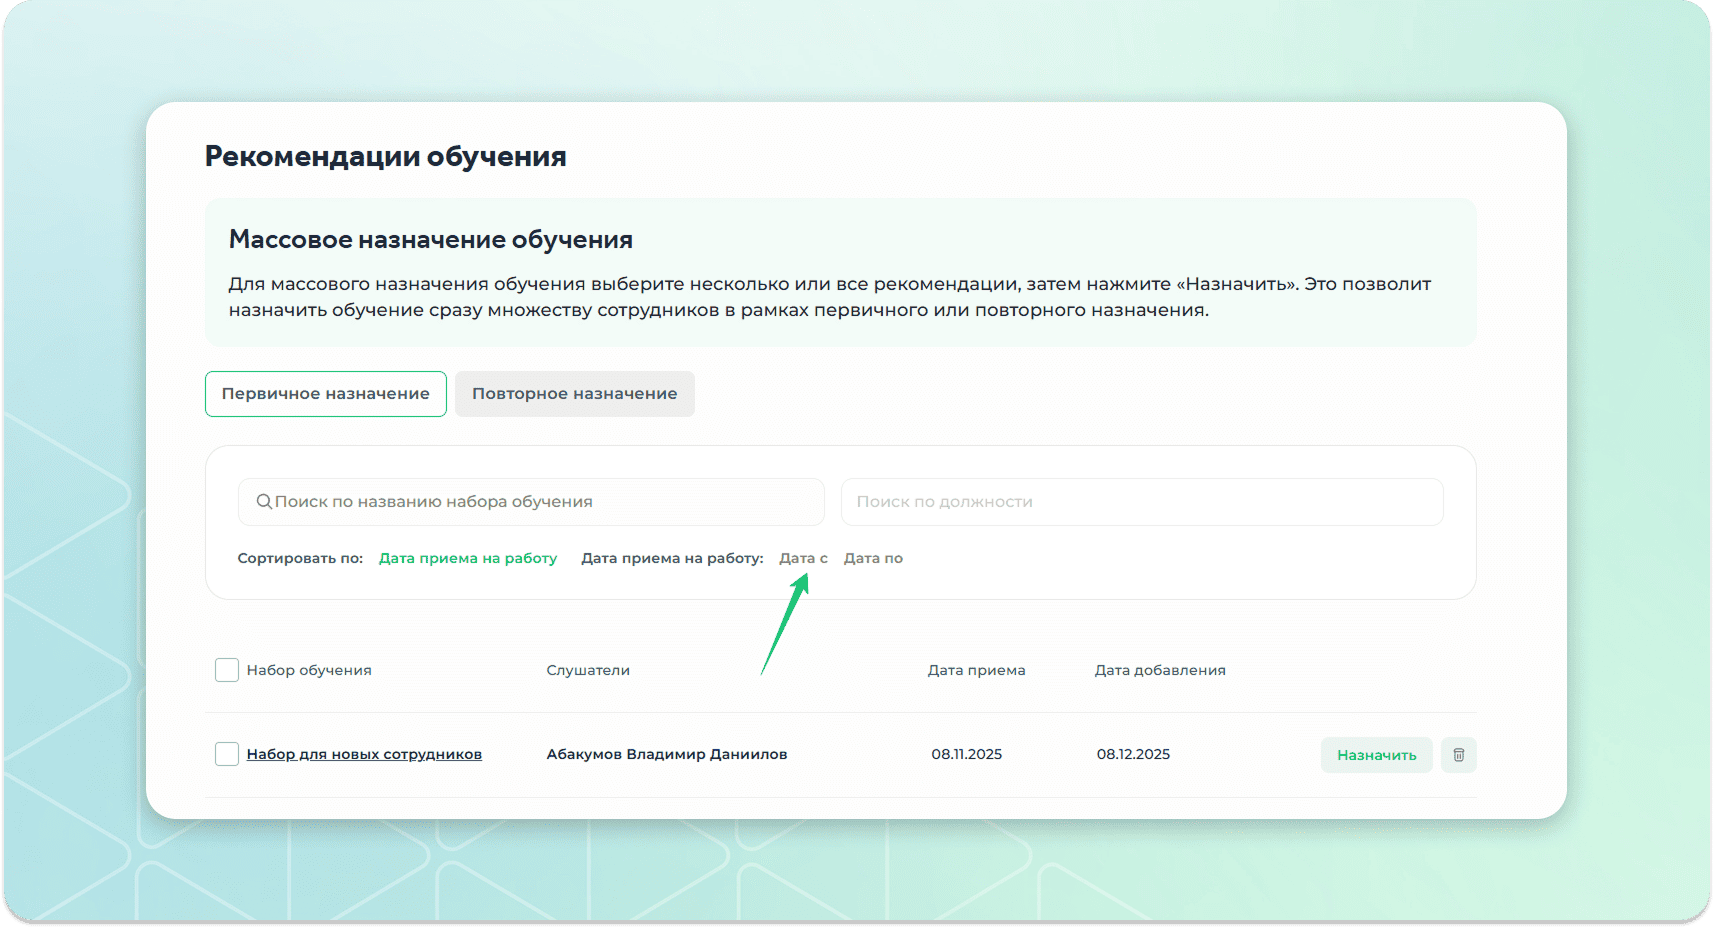Click the magnifier icon in the search field

tap(264, 502)
